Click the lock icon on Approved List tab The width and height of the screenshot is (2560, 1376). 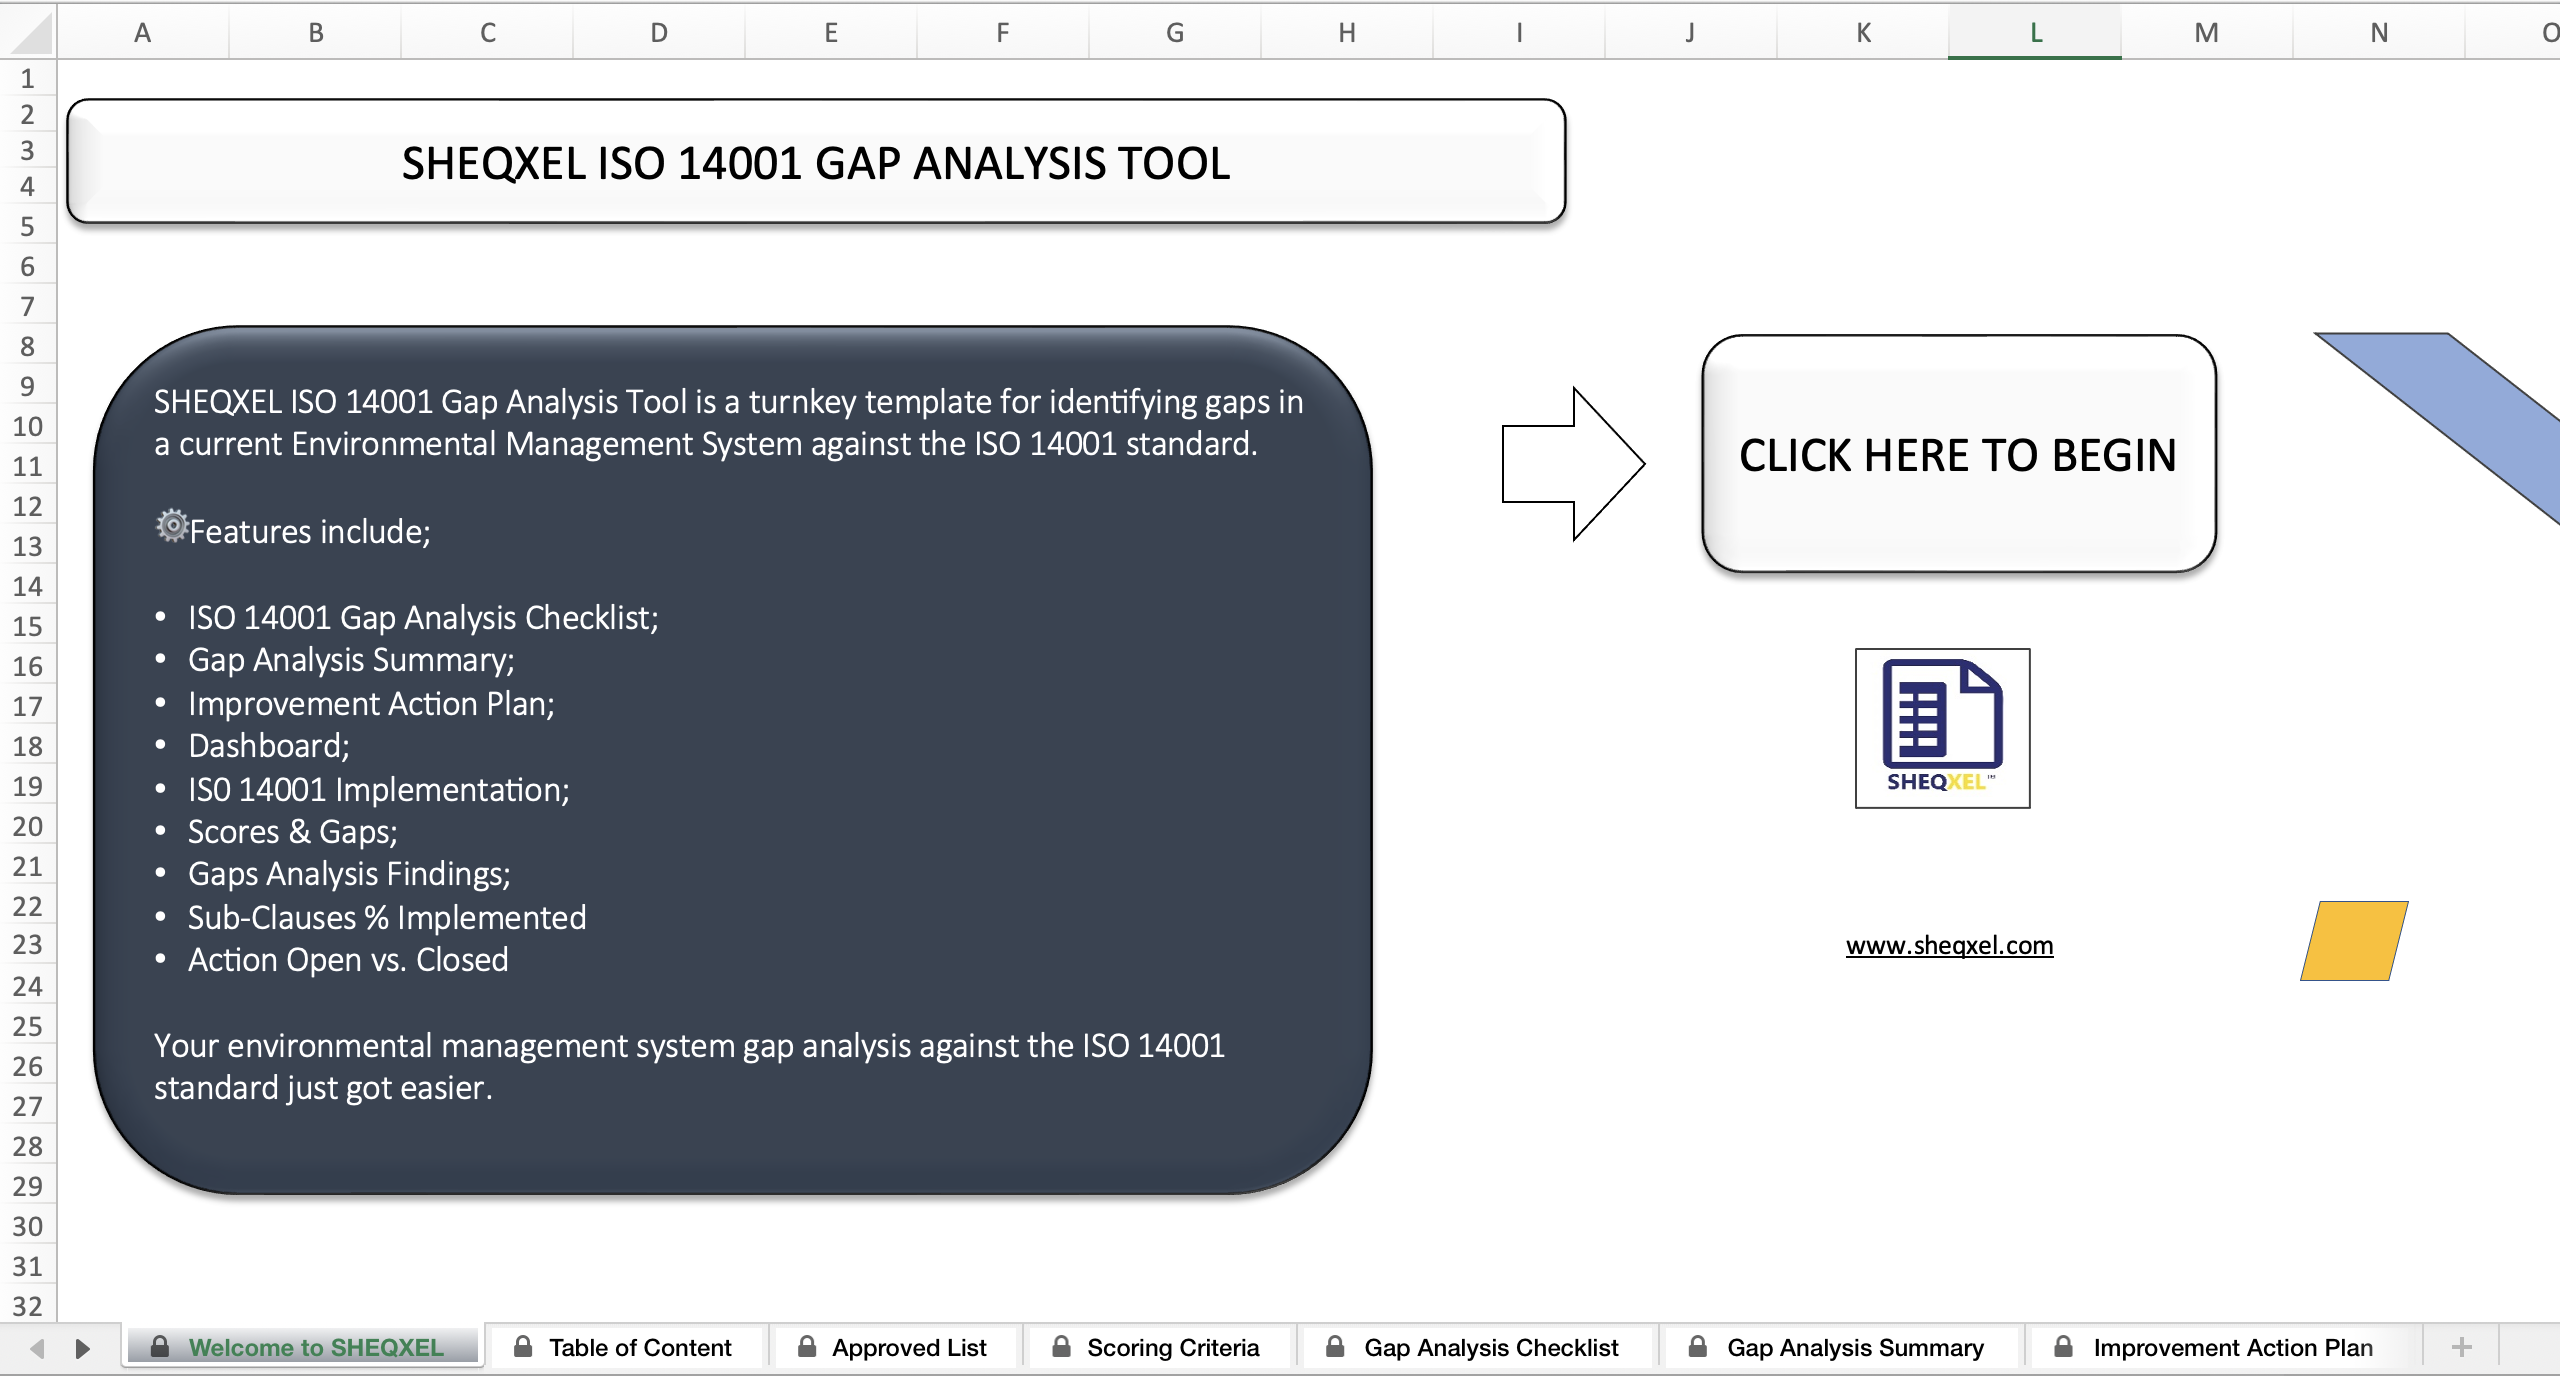pos(807,1347)
